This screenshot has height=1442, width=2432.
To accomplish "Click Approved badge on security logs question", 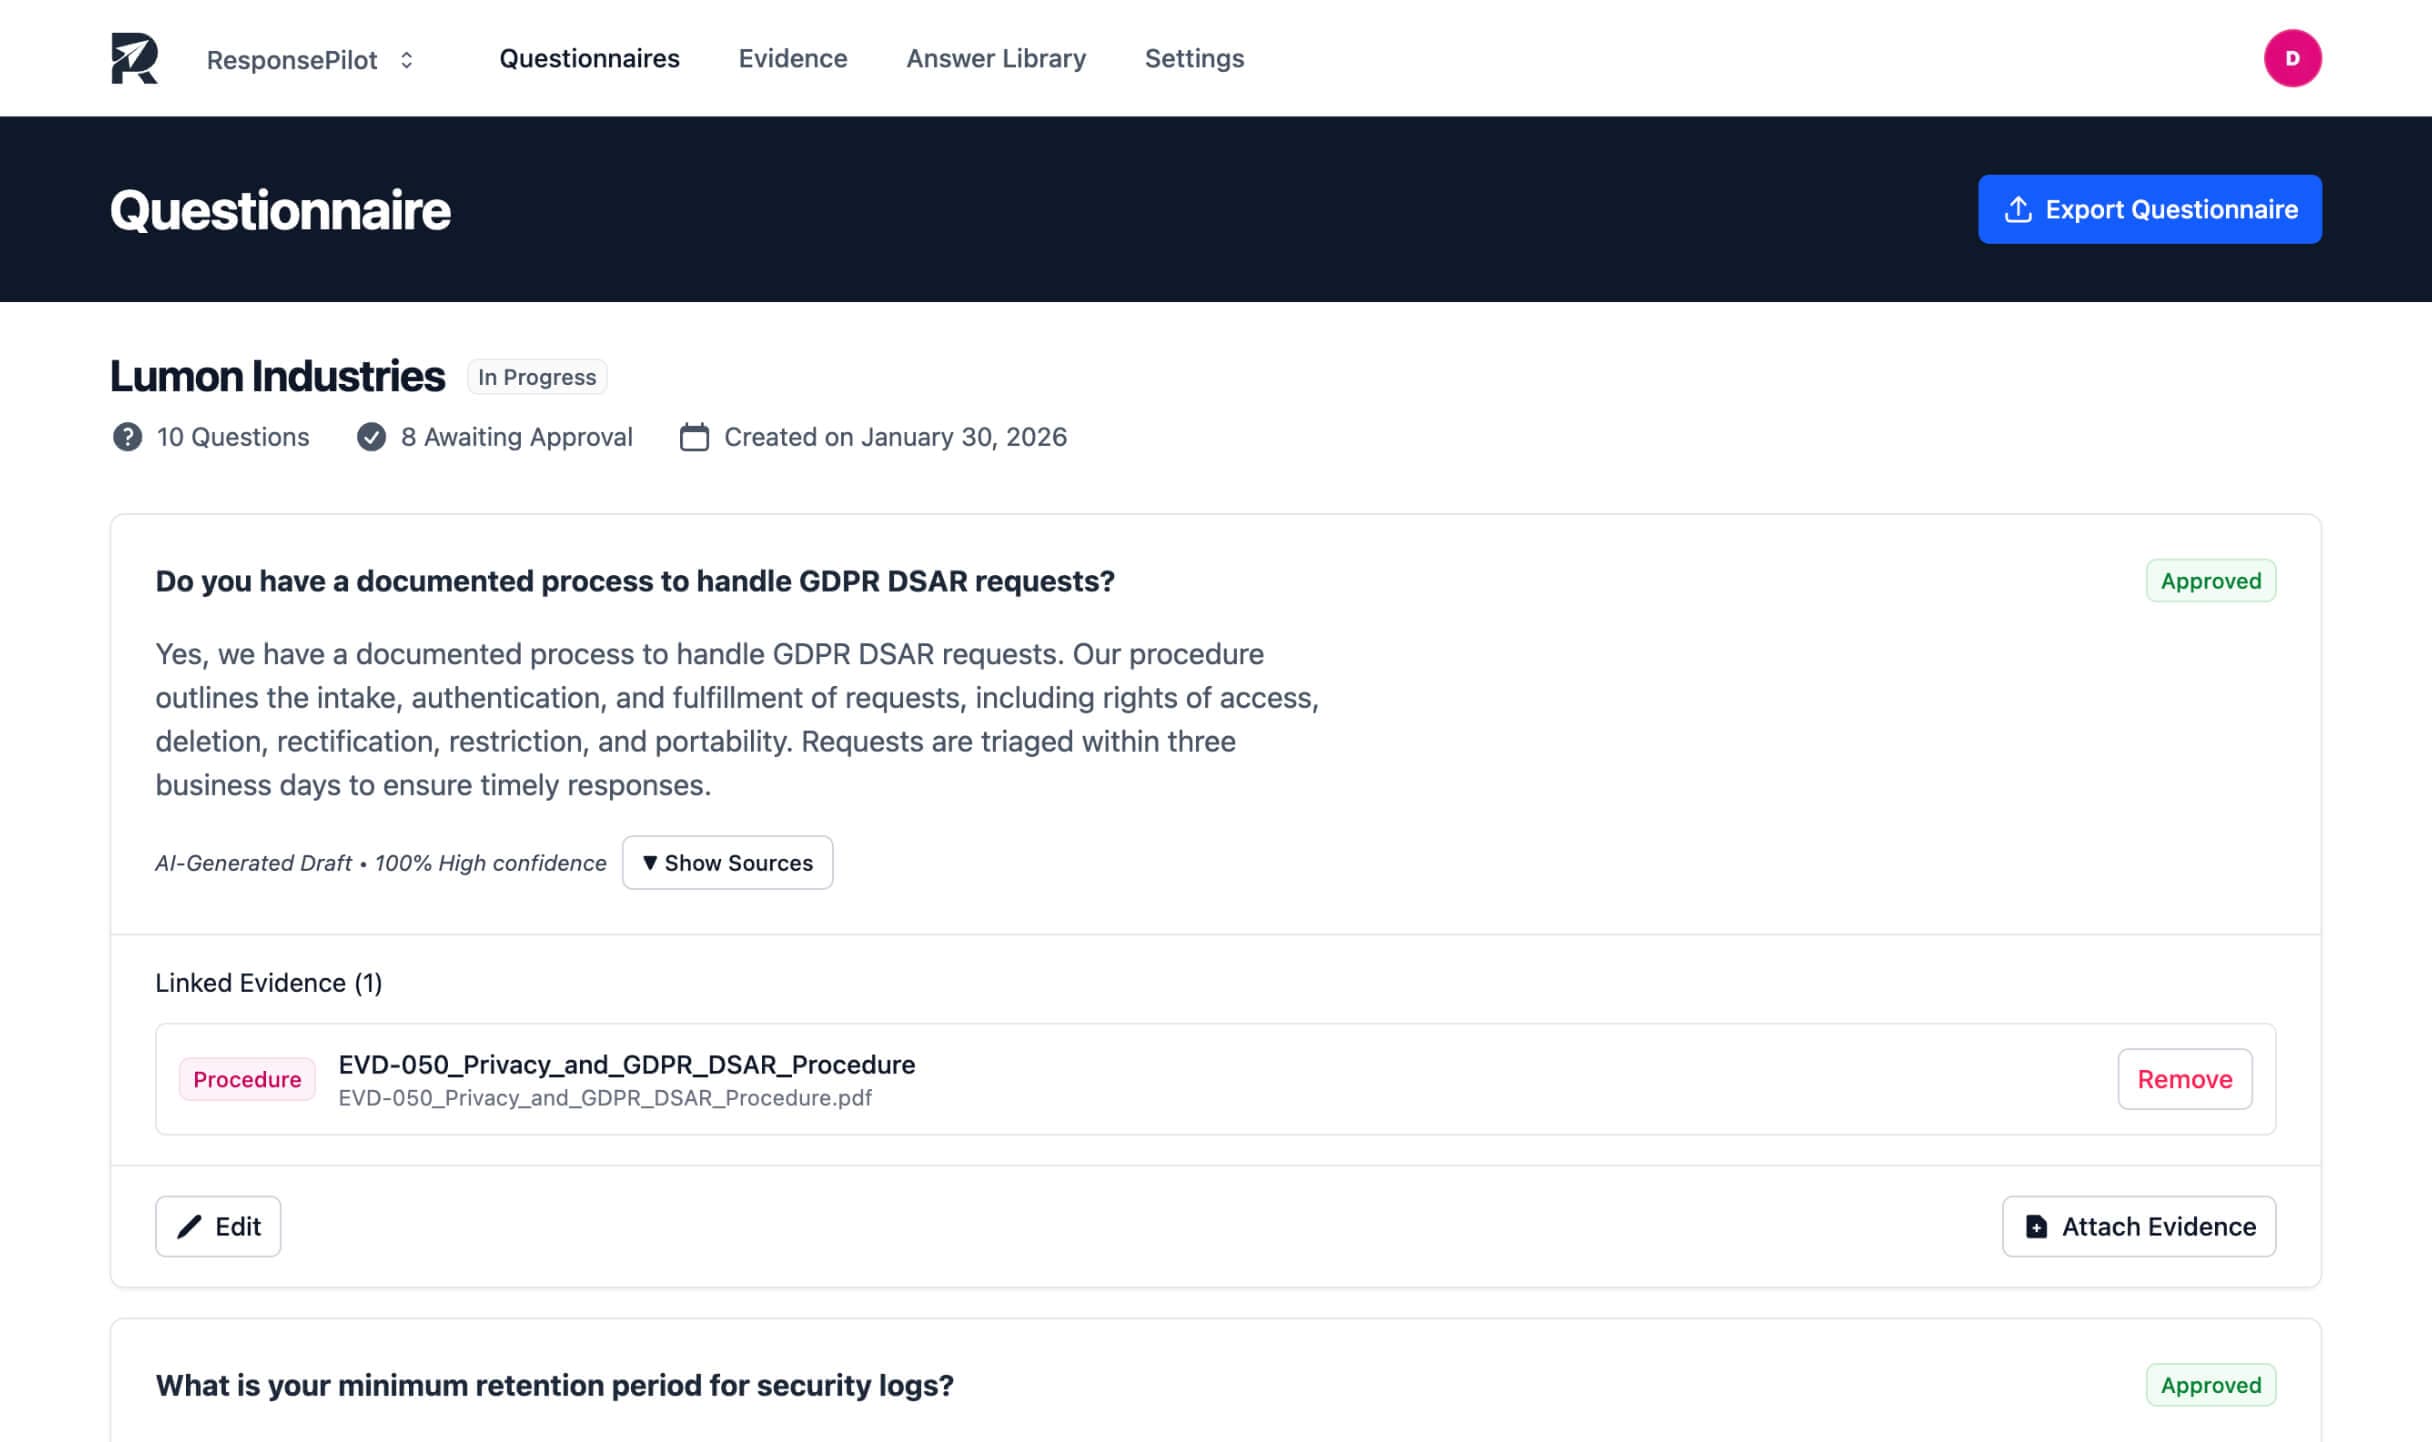I will point(2210,1385).
